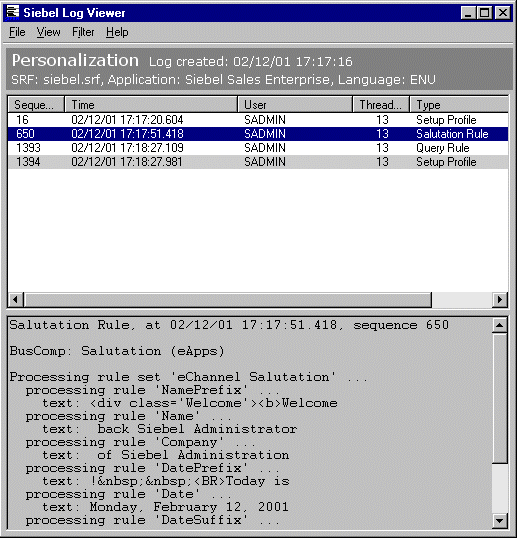
Task: Click the 'text: Monday, February 12, 2001' line
Action: (165, 507)
